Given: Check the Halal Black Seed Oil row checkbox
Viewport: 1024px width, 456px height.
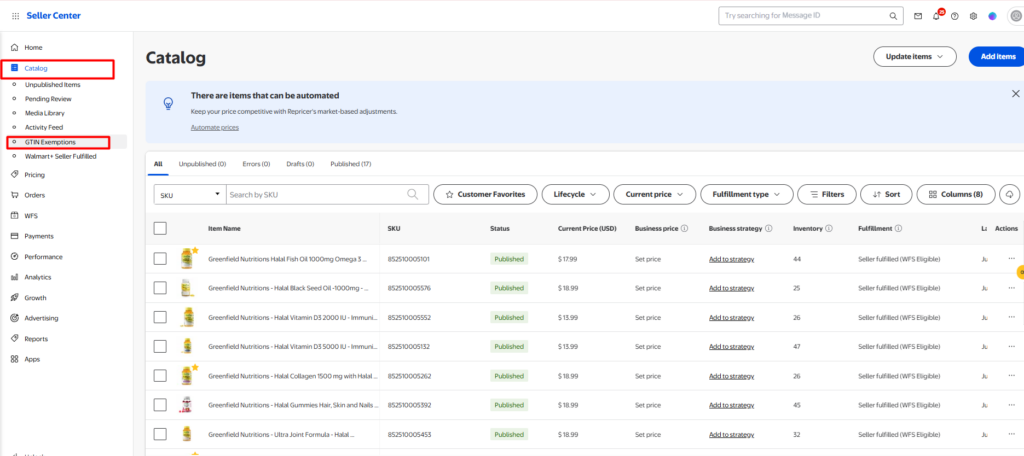Looking at the screenshot, I should [x=160, y=287].
